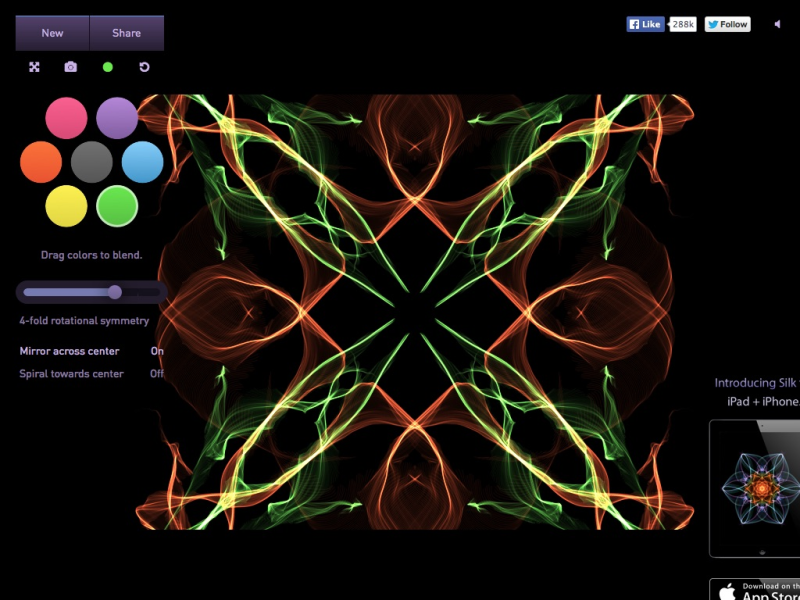Screen dimensions: 800x600
Task: Take a snapshot with the camera icon
Action: [x=69, y=67]
